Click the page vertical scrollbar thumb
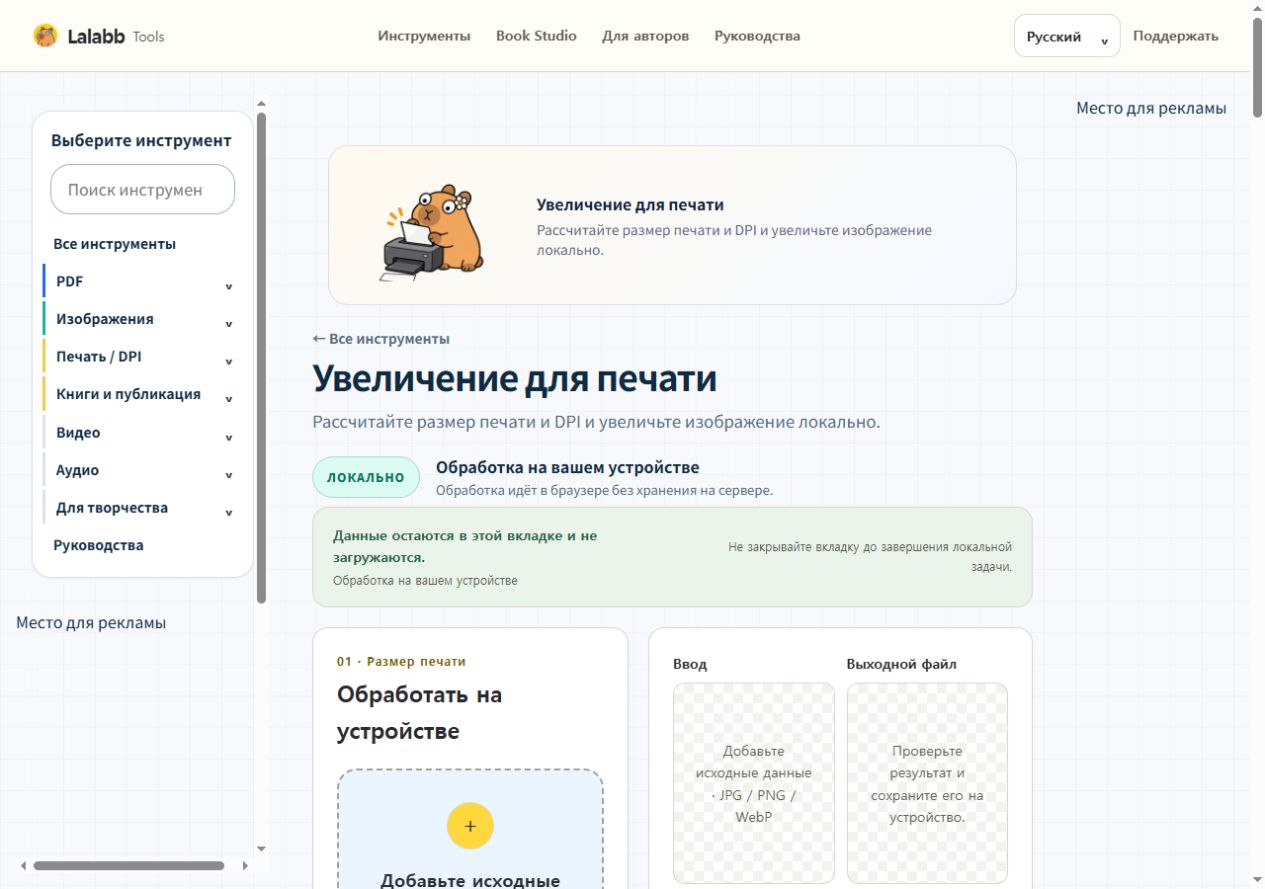Viewport: 1265px width, 889px height. point(1257,66)
